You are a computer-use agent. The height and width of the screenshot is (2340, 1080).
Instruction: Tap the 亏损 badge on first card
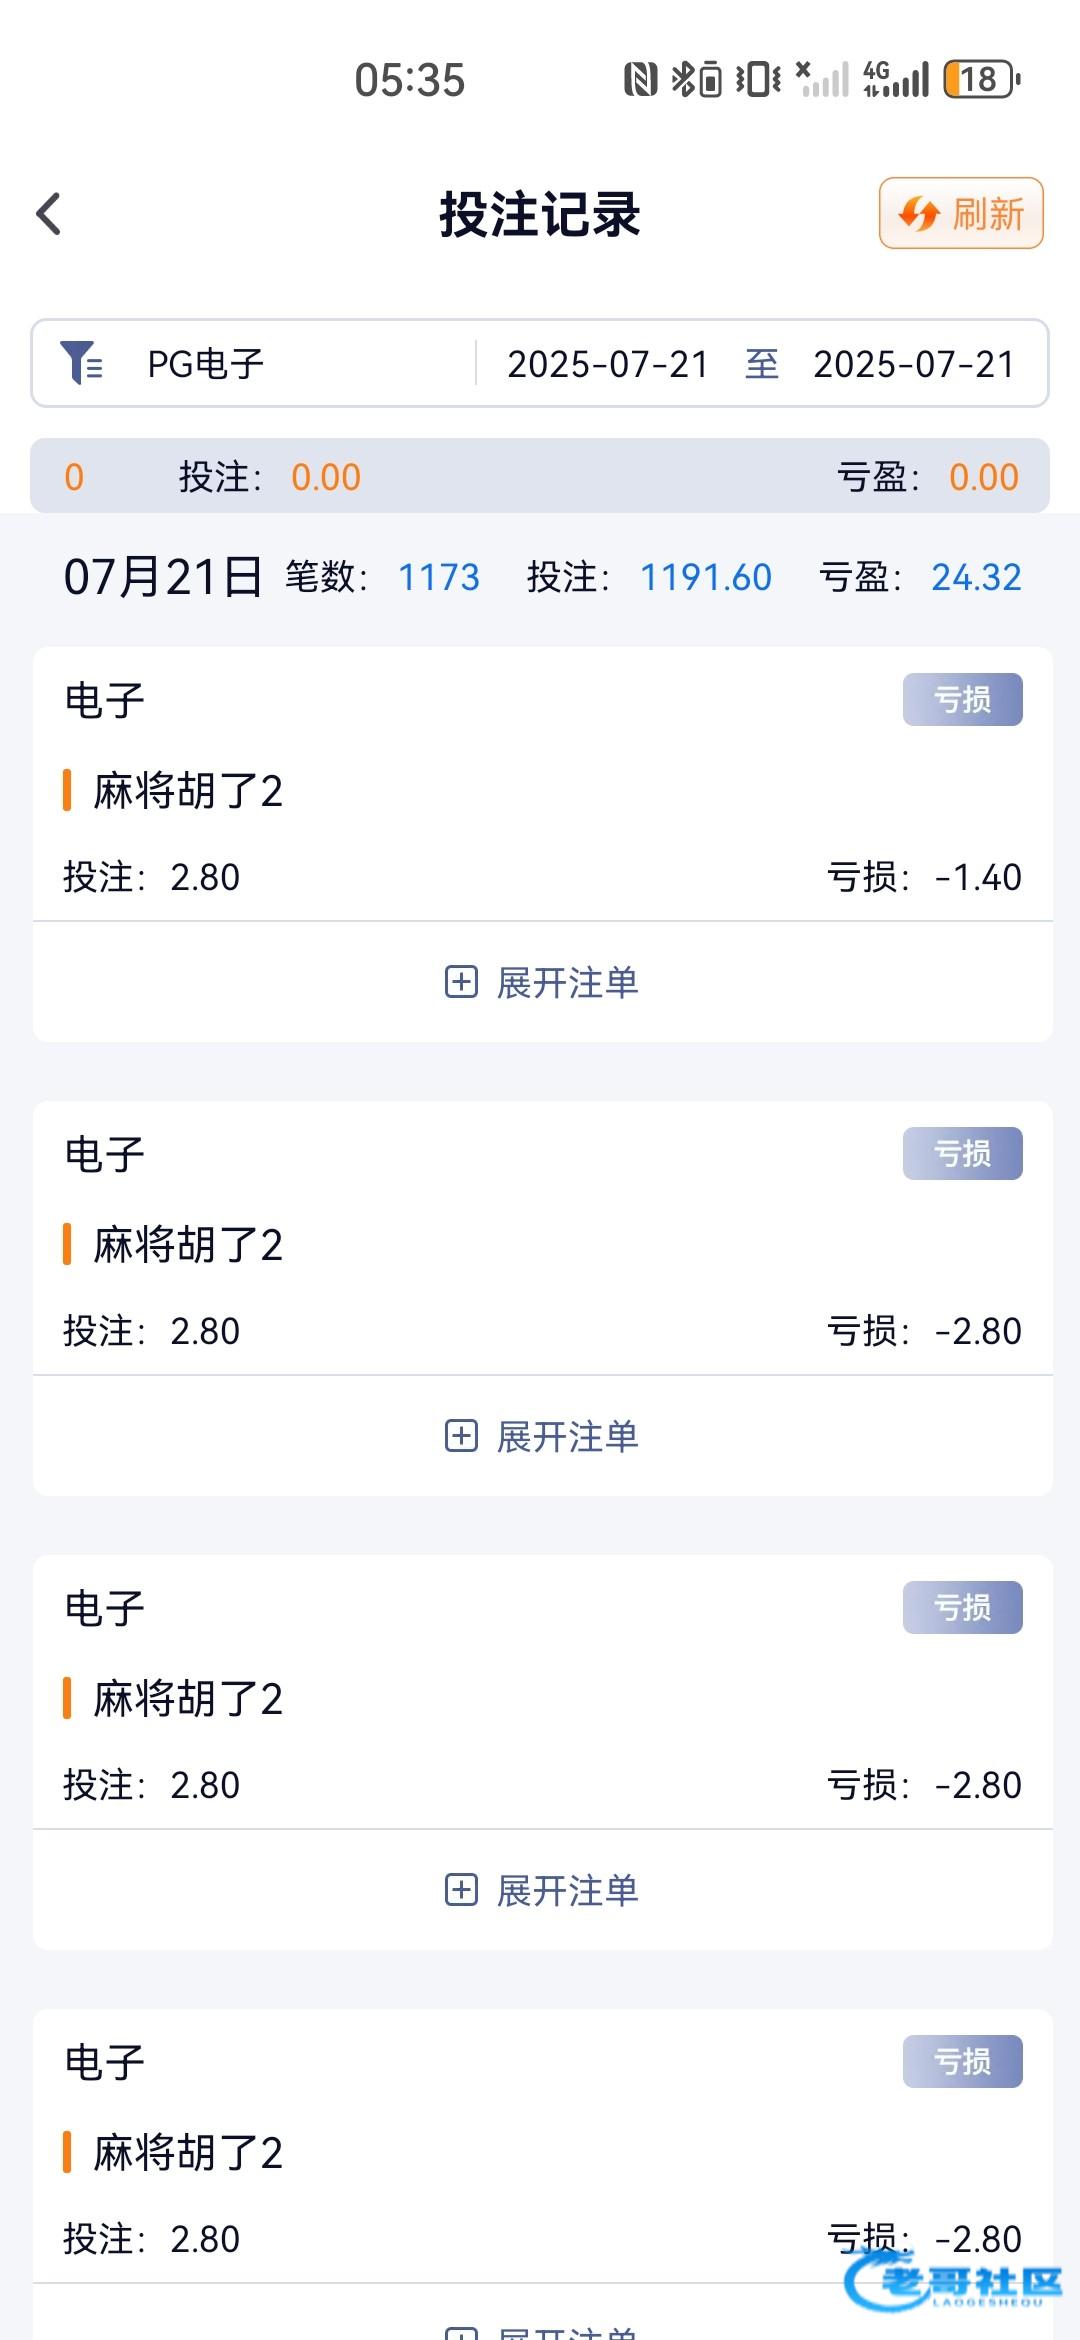(962, 699)
